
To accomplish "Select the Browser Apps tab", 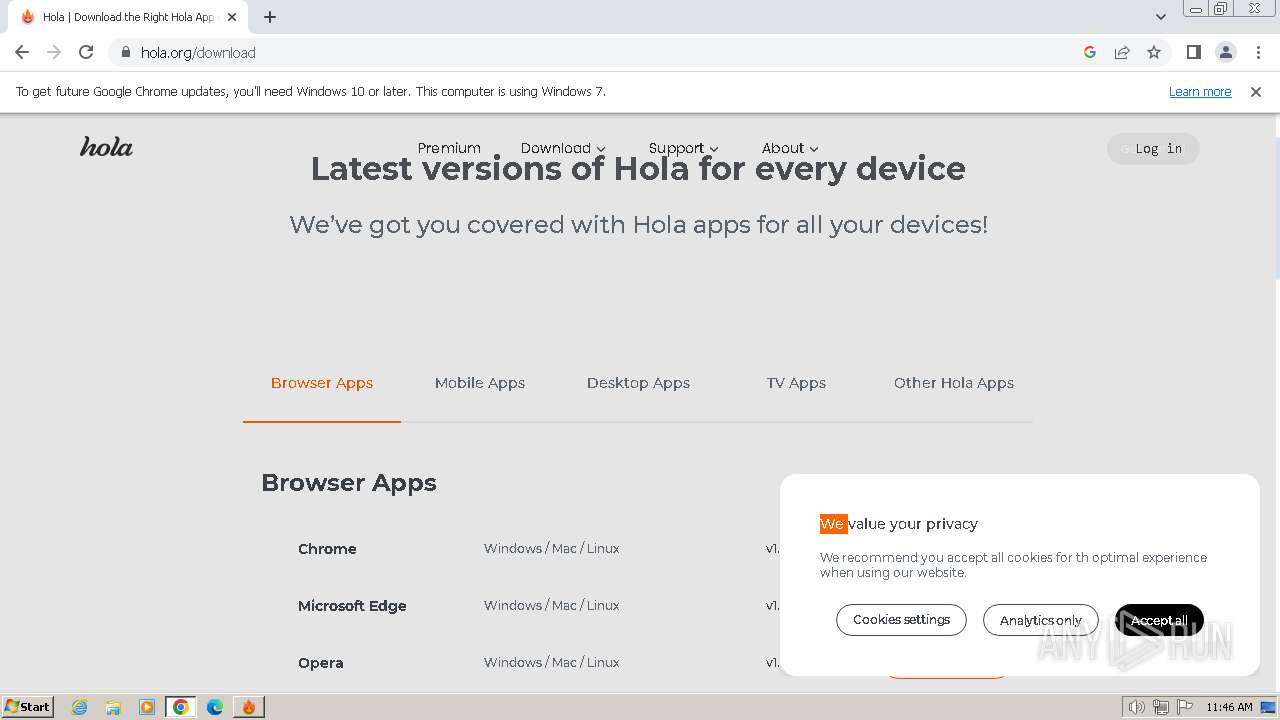I will pyautogui.click(x=322, y=383).
